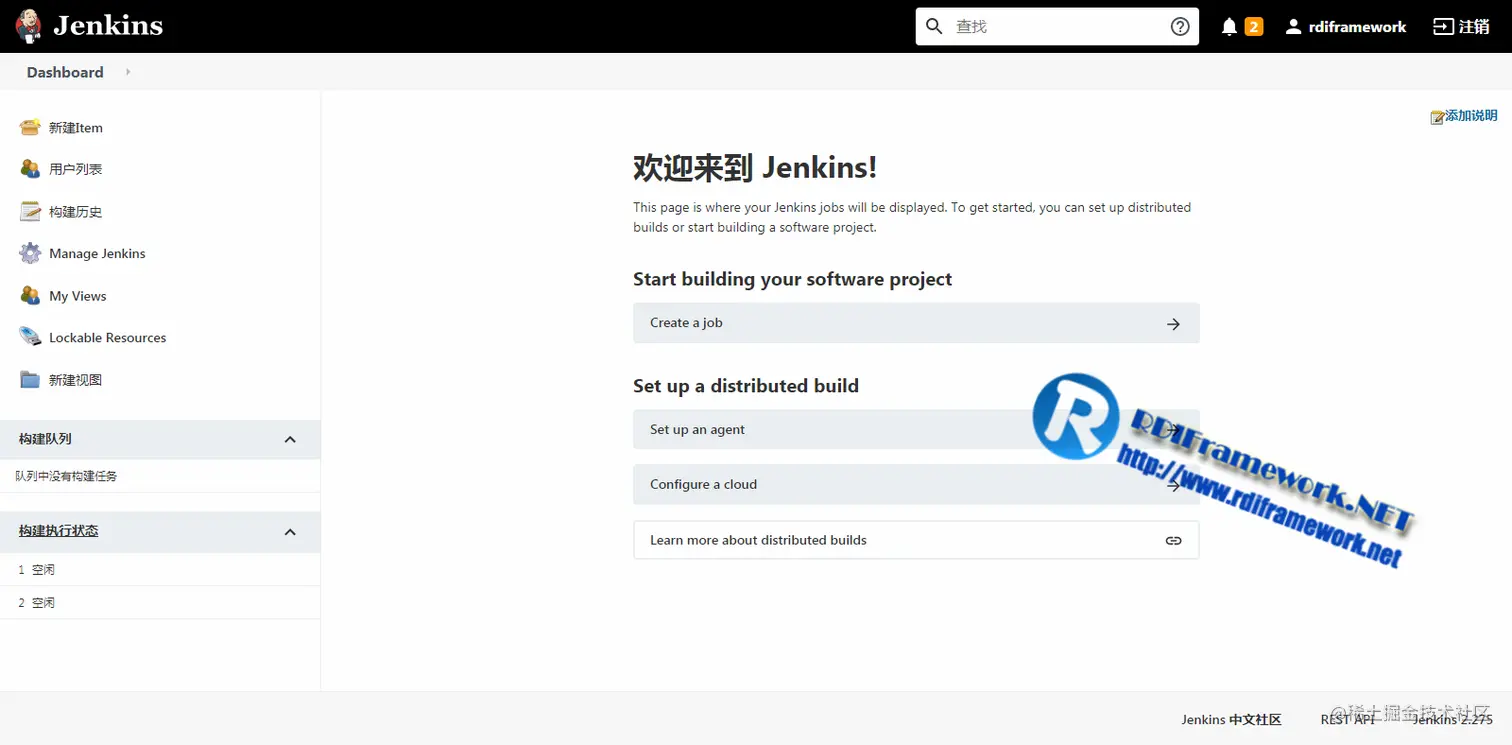
Task: Open the notifications bell showing 2
Action: (1241, 26)
